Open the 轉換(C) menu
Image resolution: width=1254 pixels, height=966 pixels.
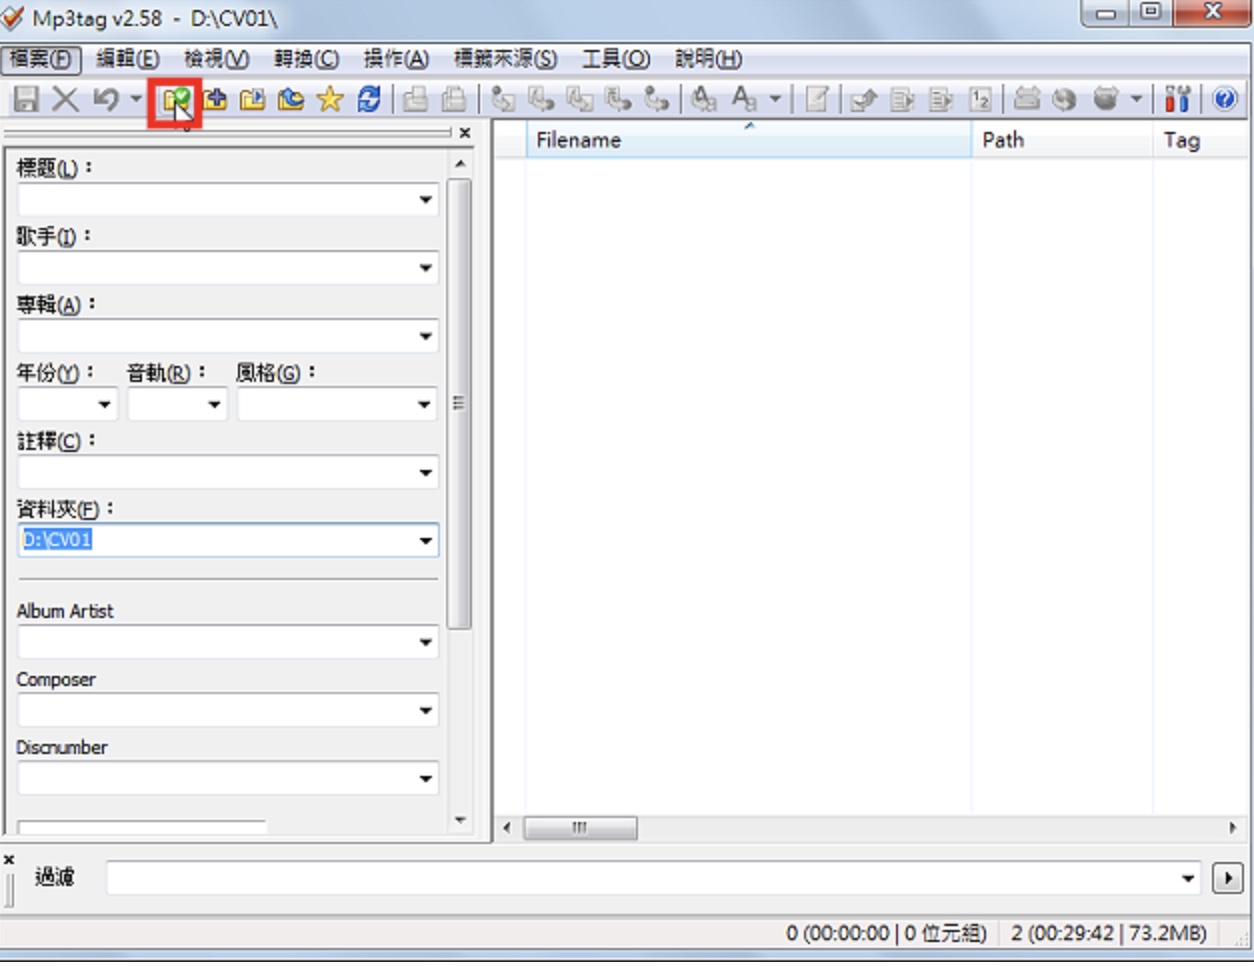pos(307,59)
